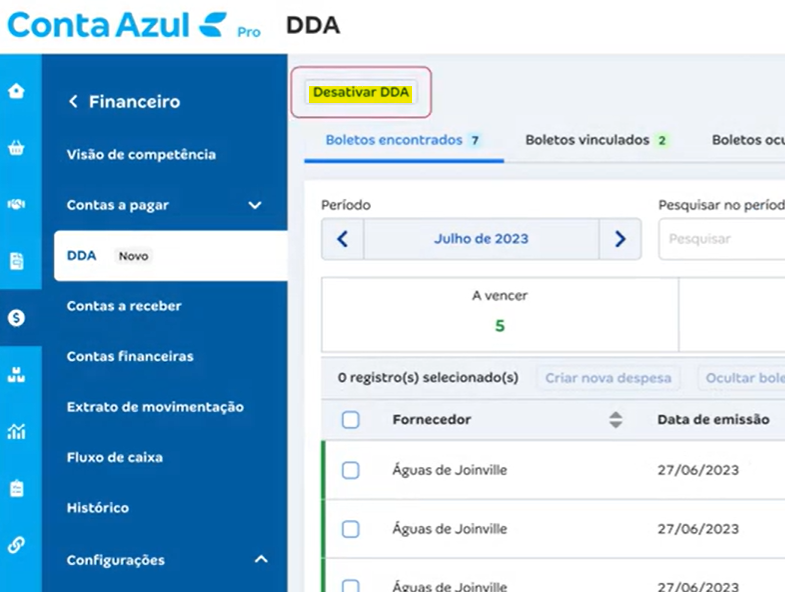Click the Conta Azul logo

coord(118,25)
